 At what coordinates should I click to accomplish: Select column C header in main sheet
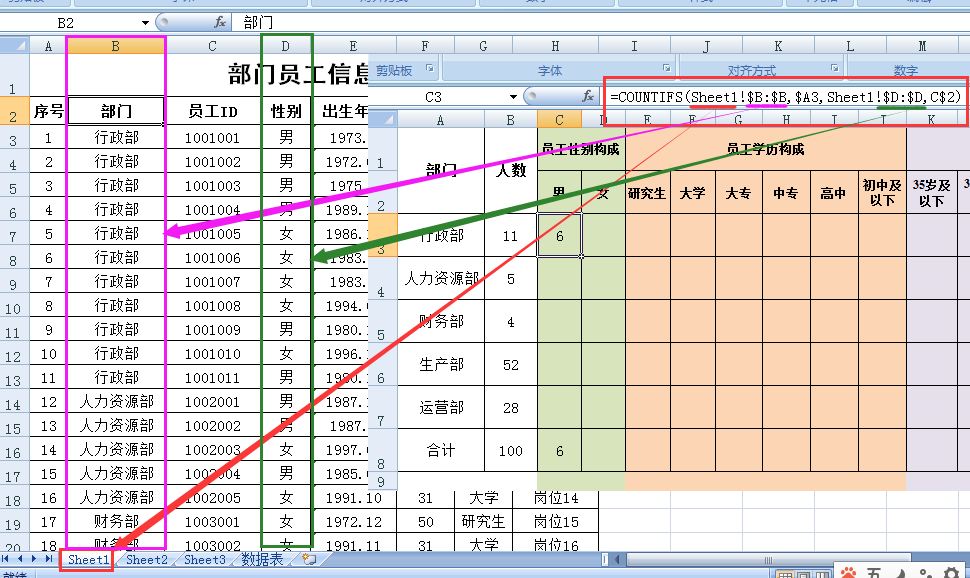212,45
